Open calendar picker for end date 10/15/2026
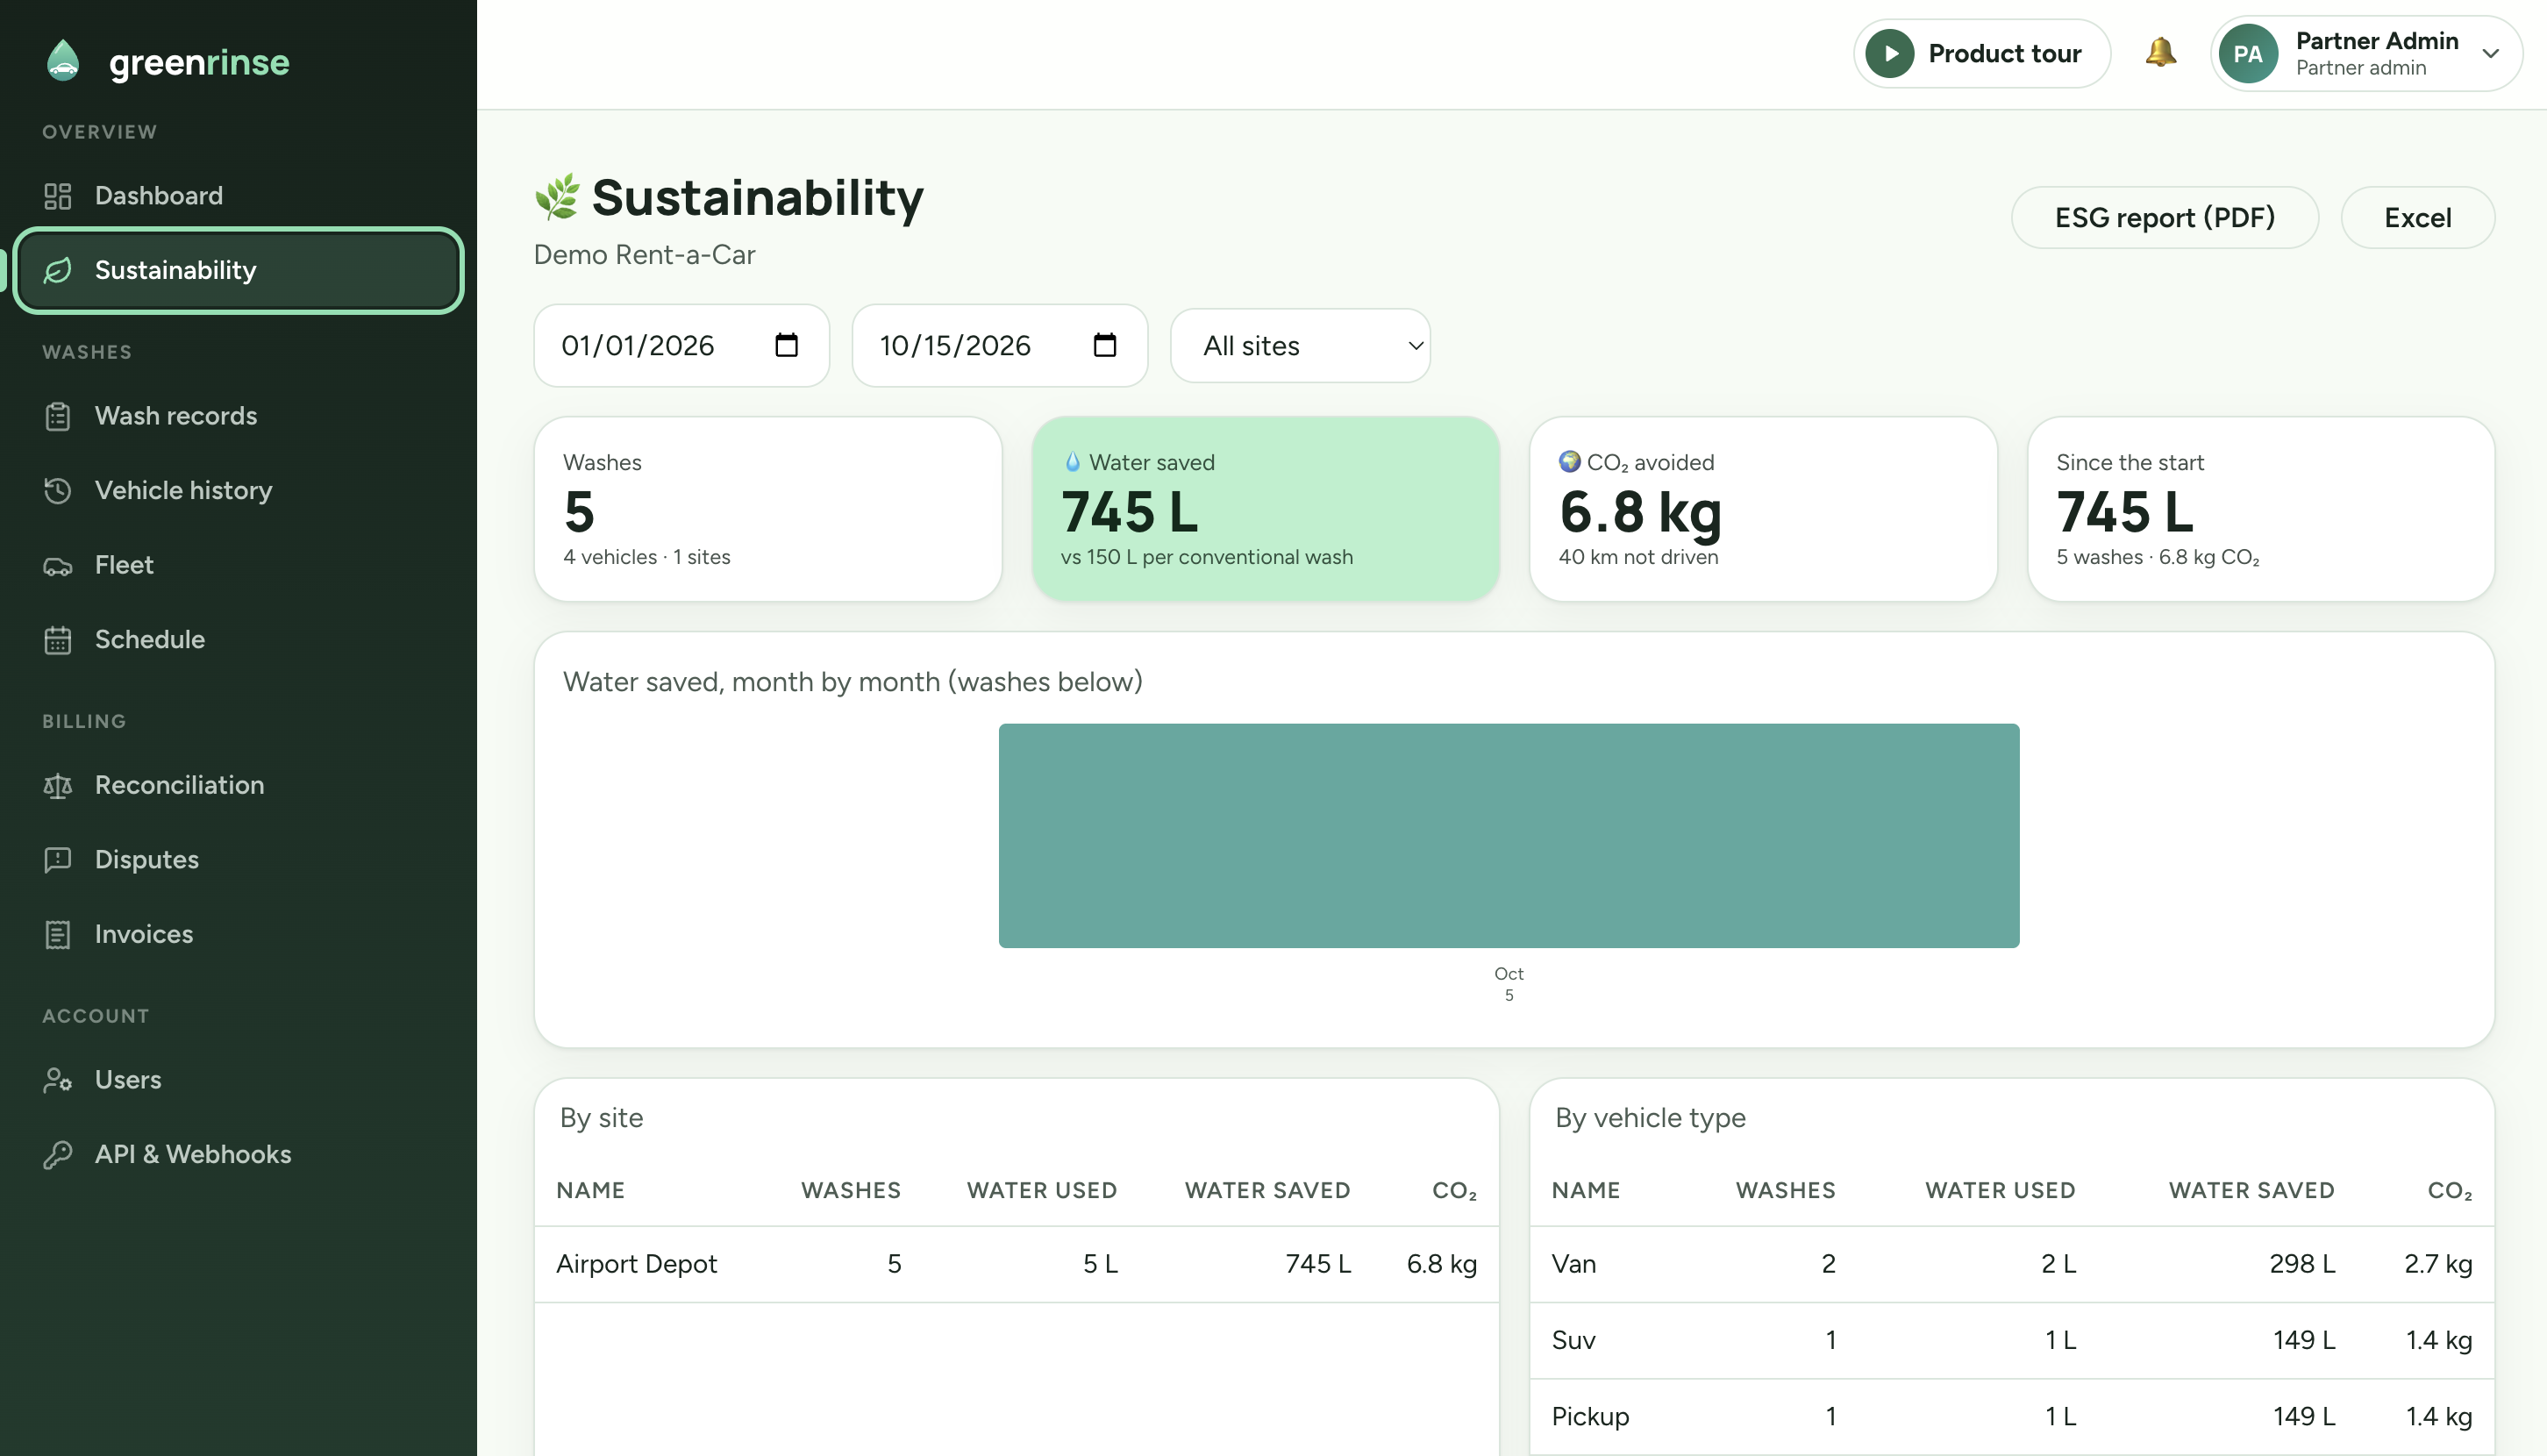 coord(1105,345)
